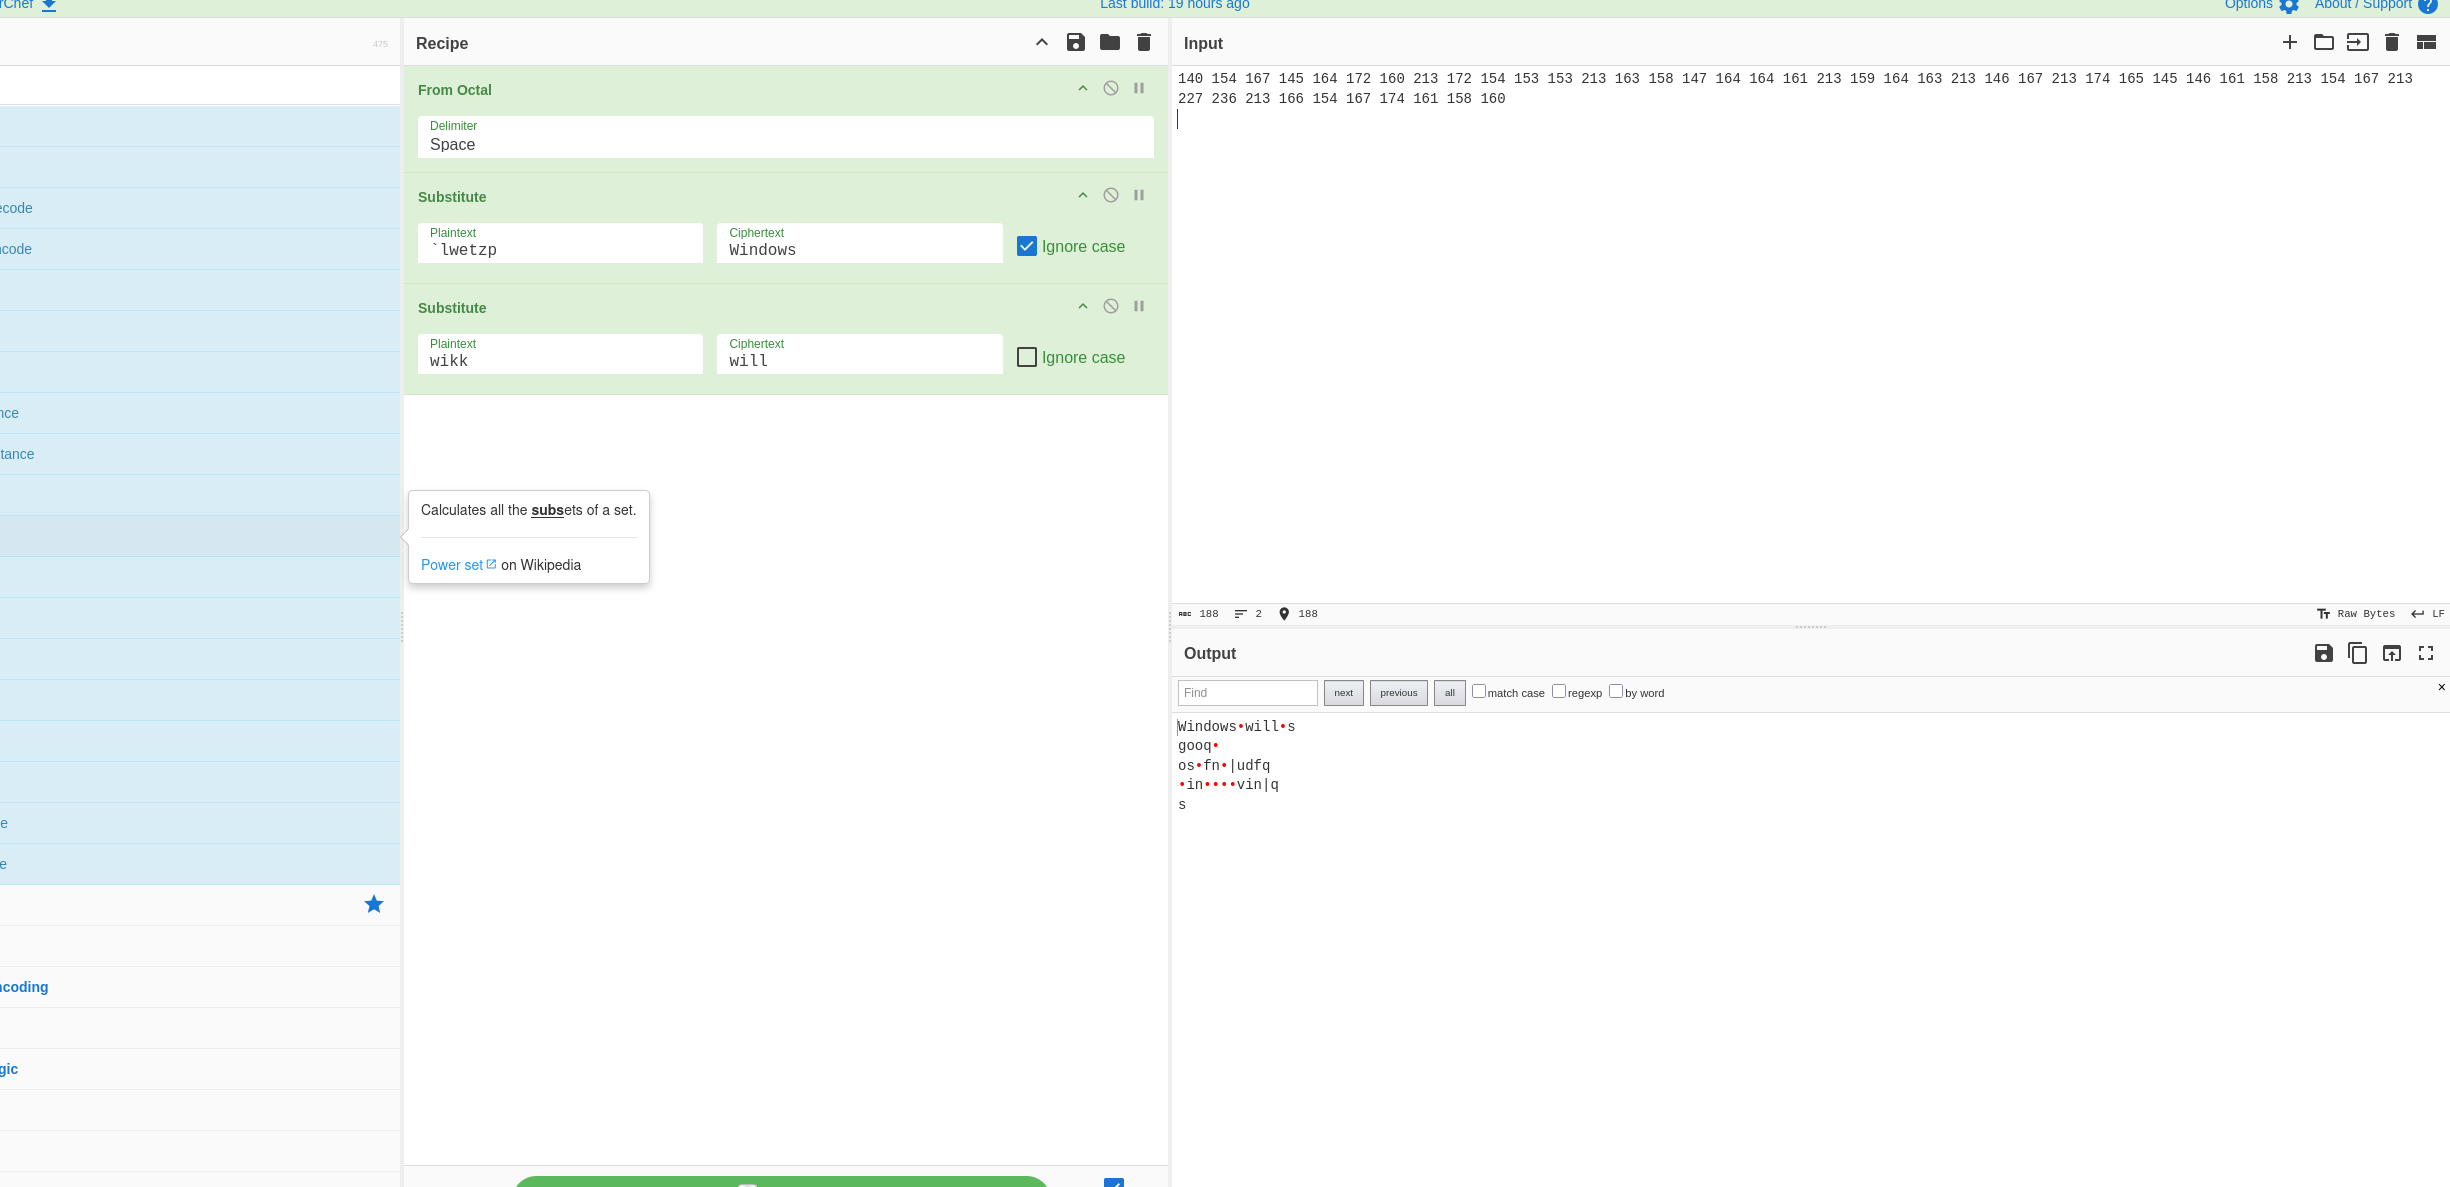2450x1187 pixels.
Task: Copy output to clipboard
Action: pos(2357,653)
